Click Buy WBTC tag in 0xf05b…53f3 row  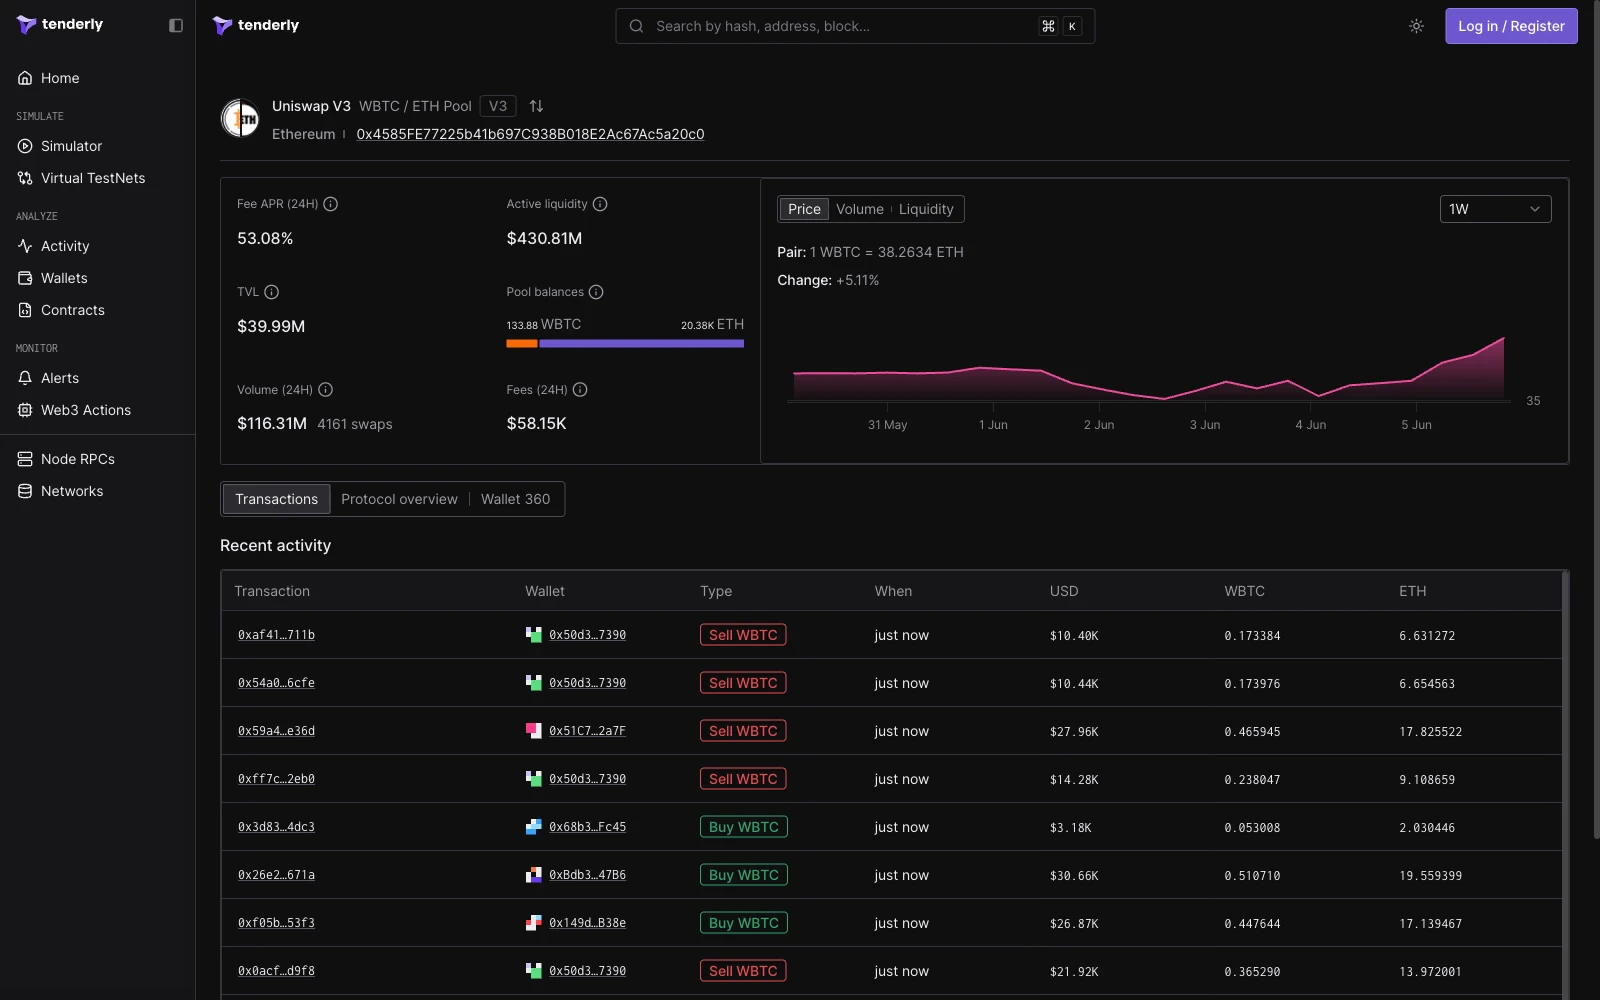click(744, 923)
